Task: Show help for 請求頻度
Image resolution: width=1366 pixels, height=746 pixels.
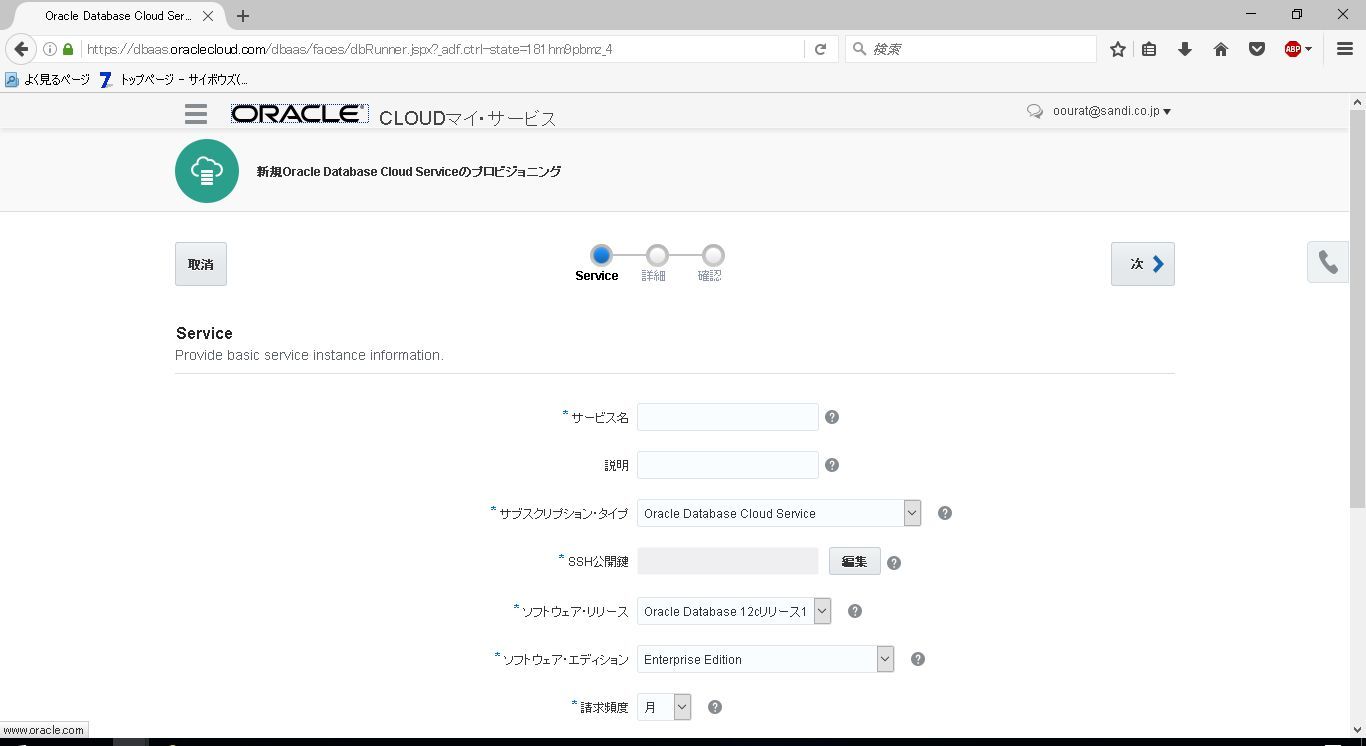Action: point(715,707)
